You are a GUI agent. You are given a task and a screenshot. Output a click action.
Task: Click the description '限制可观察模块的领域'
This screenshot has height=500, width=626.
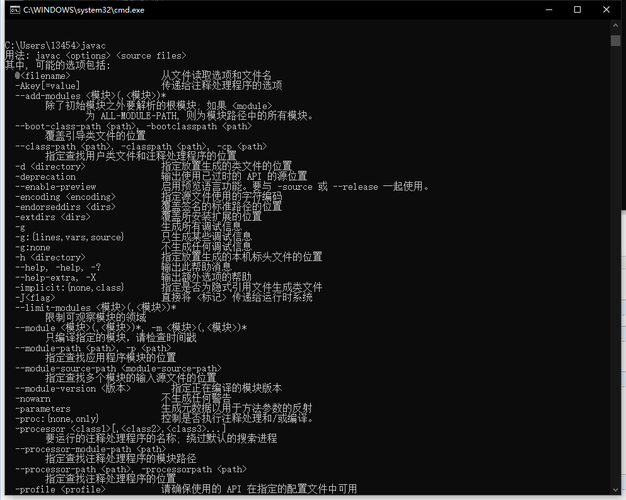pyautogui.click(x=95, y=318)
